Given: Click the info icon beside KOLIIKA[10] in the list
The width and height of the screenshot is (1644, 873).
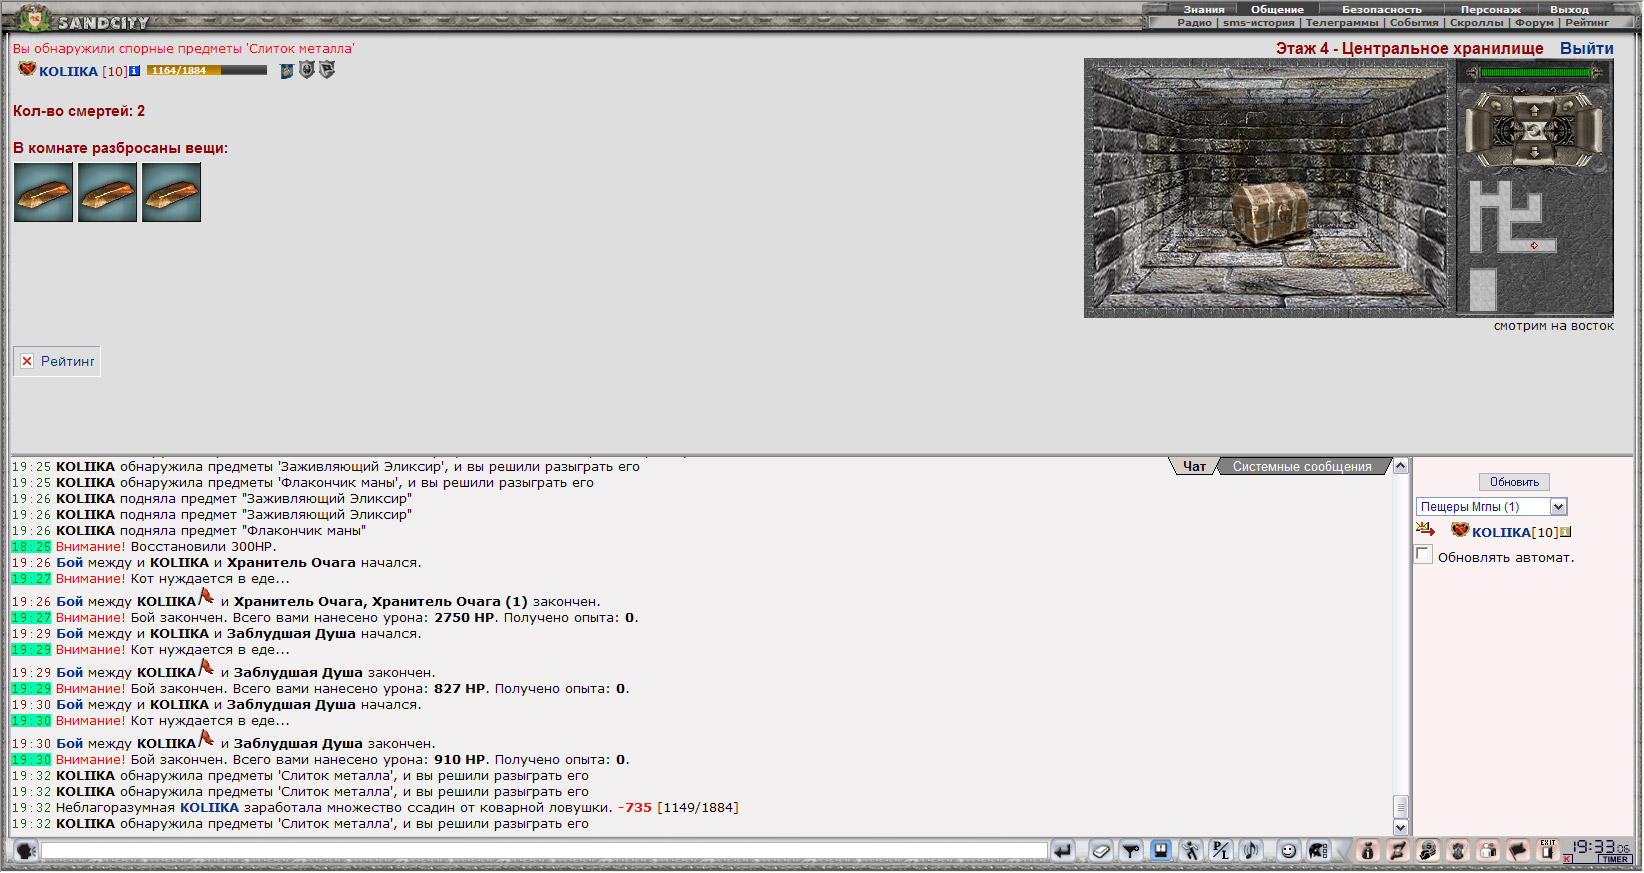Looking at the screenshot, I should pos(1565,532).
